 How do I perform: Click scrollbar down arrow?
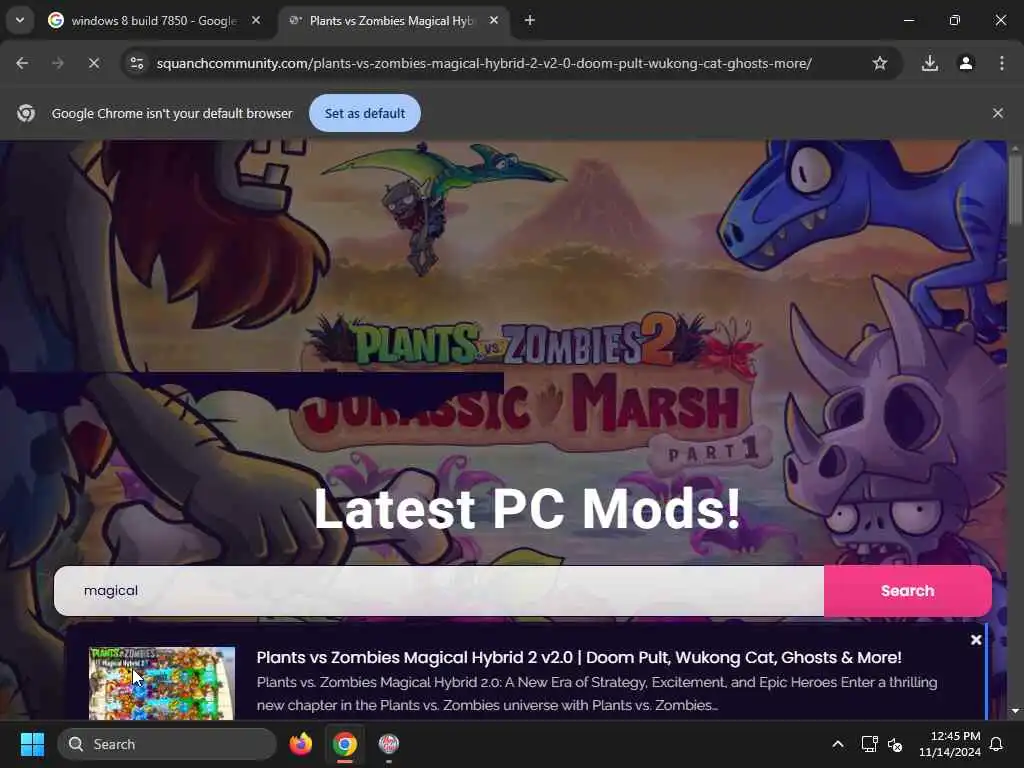[x=1015, y=711]
